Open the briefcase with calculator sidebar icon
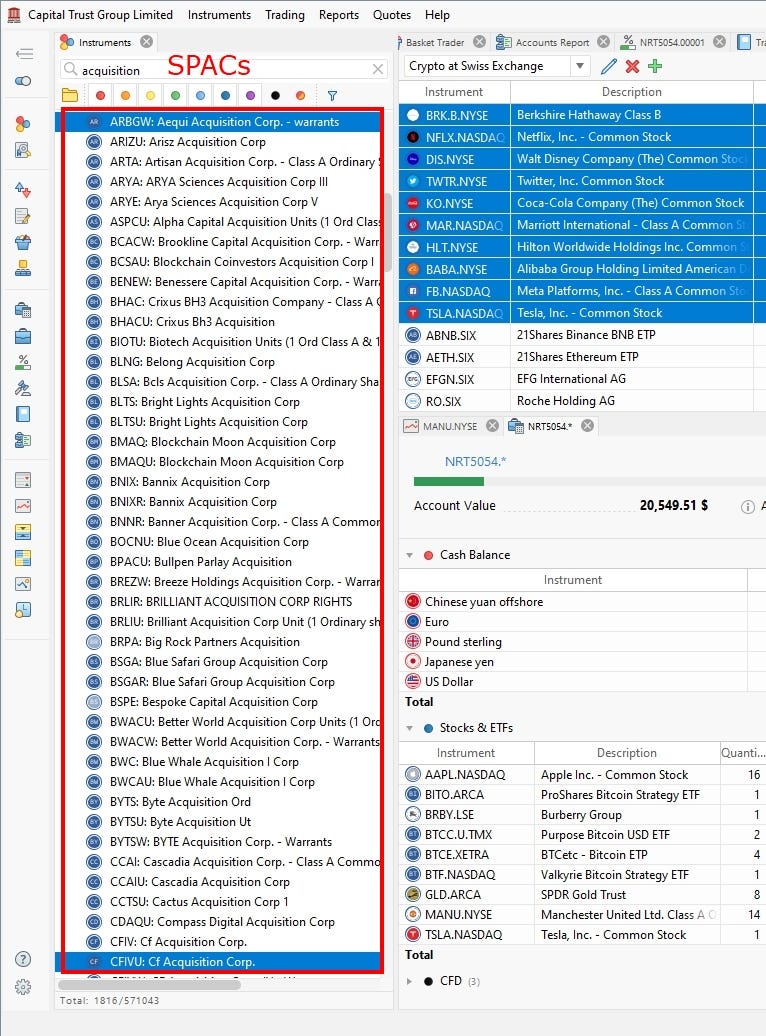The width and height of the screenshot is (766, 1036). [23, 310]
